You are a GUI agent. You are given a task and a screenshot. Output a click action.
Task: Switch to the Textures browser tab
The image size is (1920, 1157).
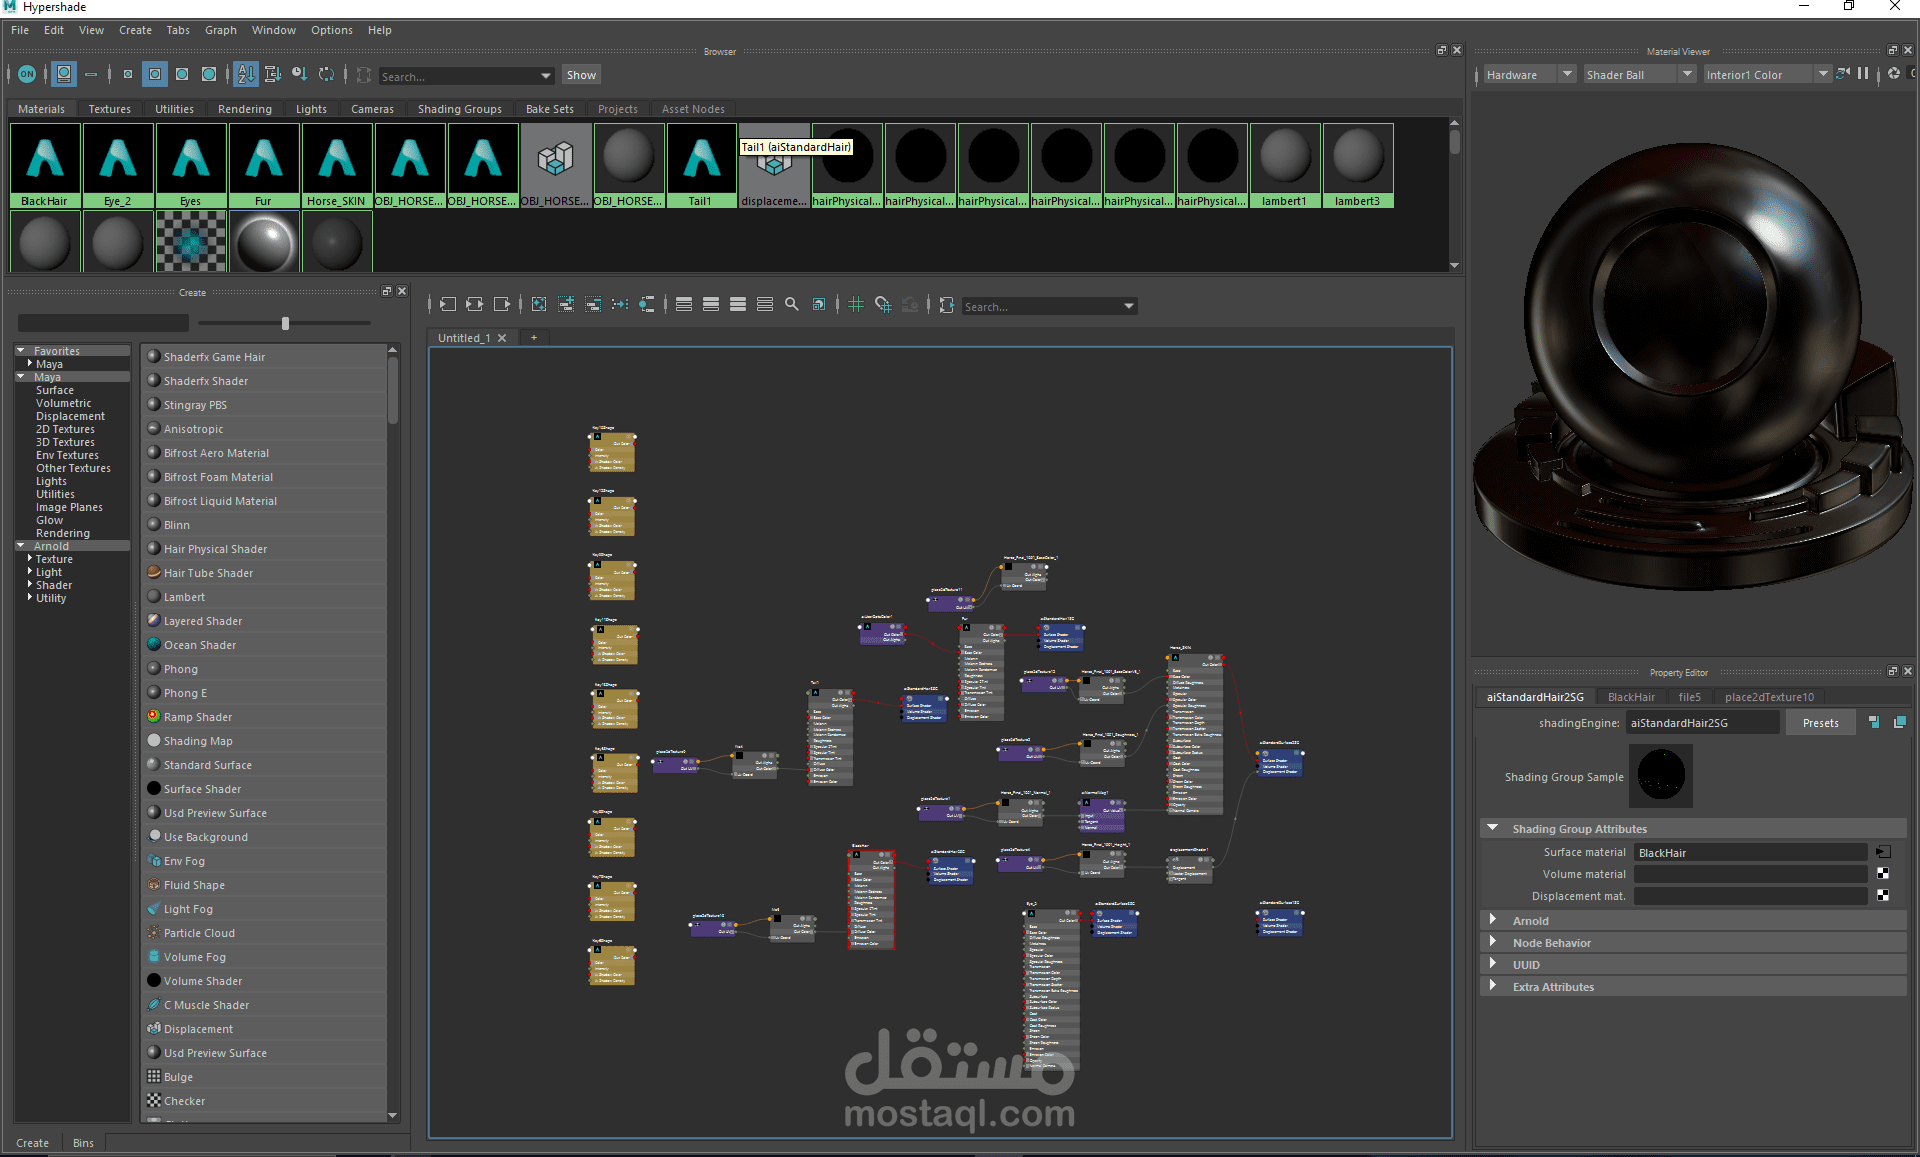[109, 109]
